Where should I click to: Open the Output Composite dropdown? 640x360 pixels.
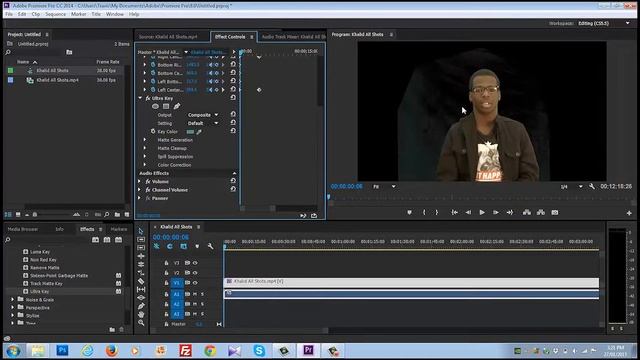(203, 115)
